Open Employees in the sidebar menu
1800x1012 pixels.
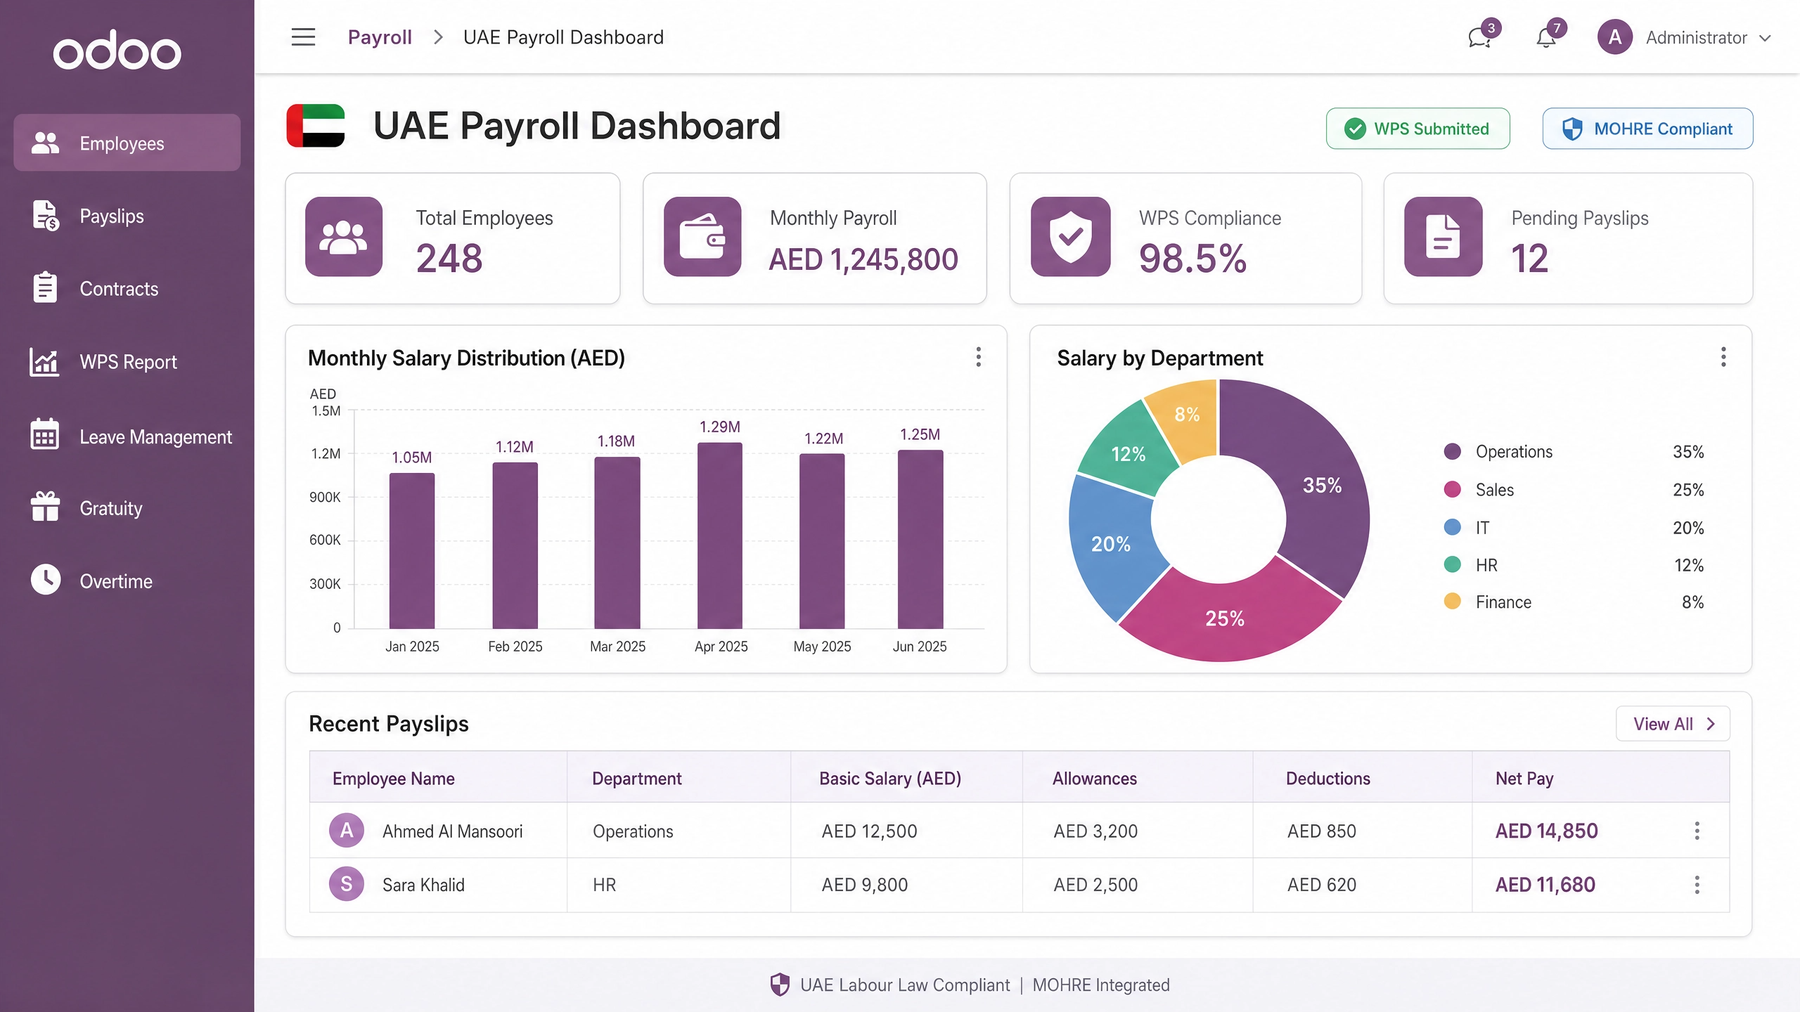tap(127, 143)
